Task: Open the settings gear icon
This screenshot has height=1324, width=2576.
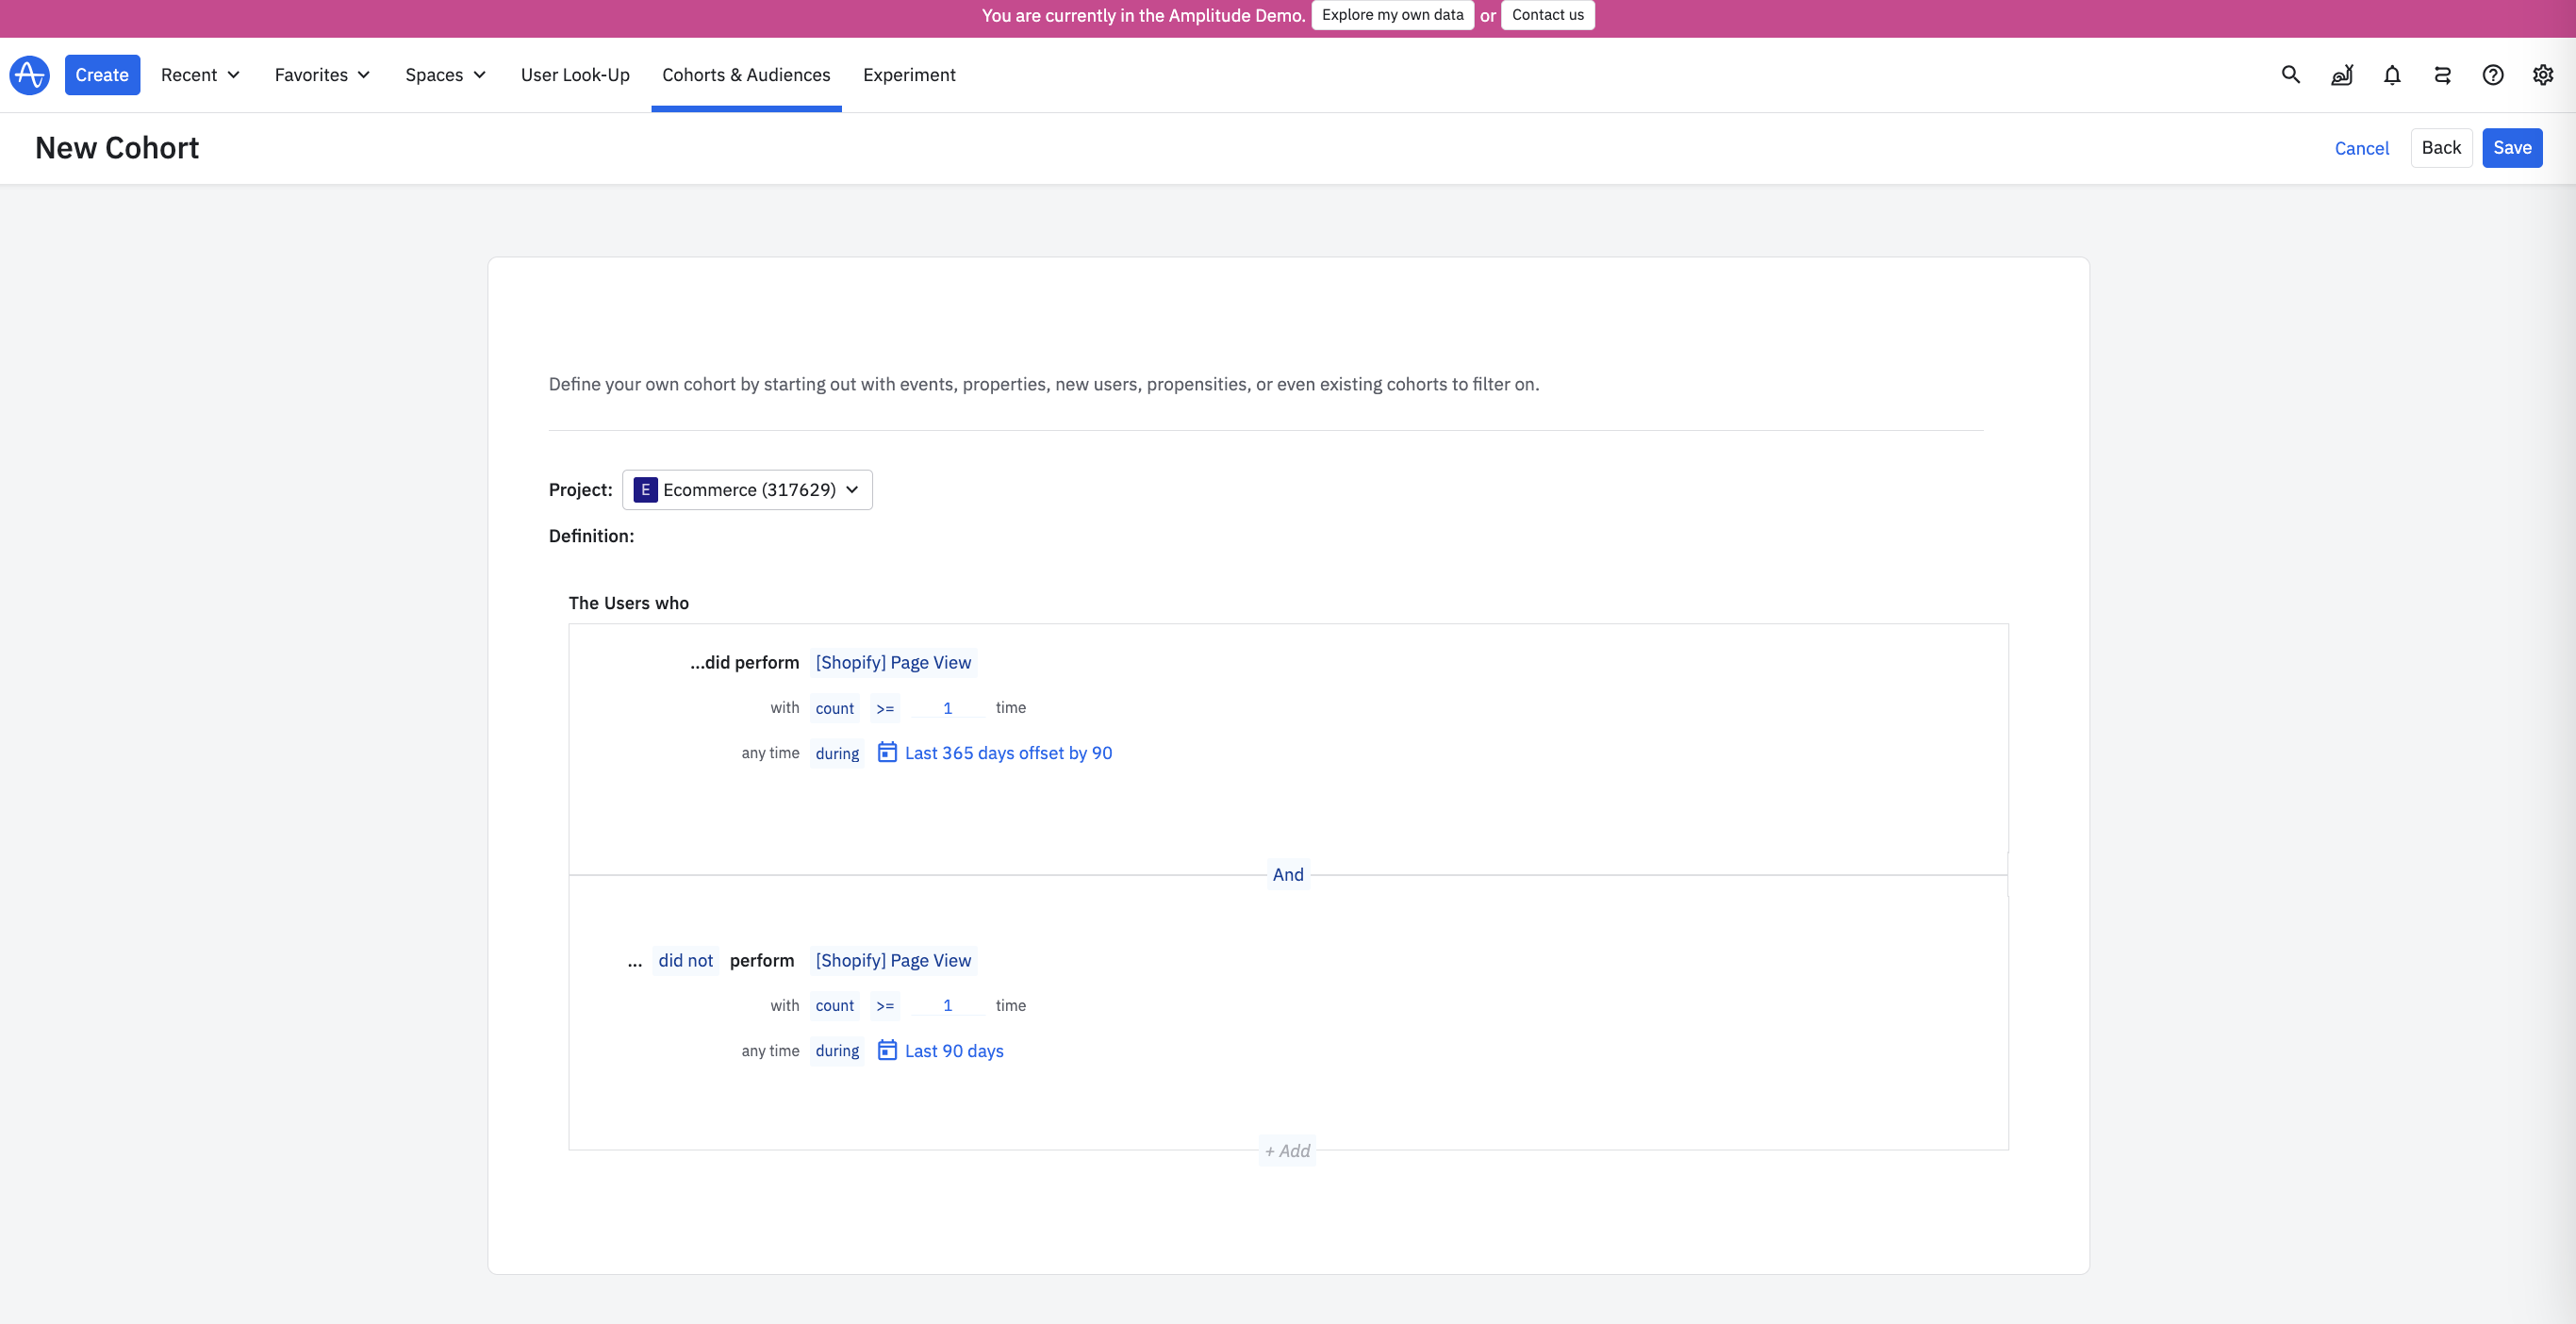Action: tap(2543, 75)
